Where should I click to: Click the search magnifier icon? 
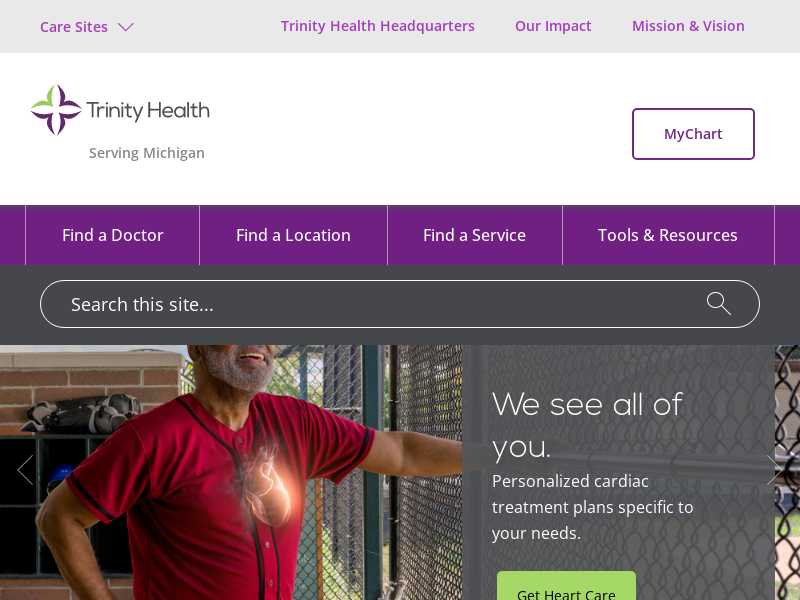(718, 304)
